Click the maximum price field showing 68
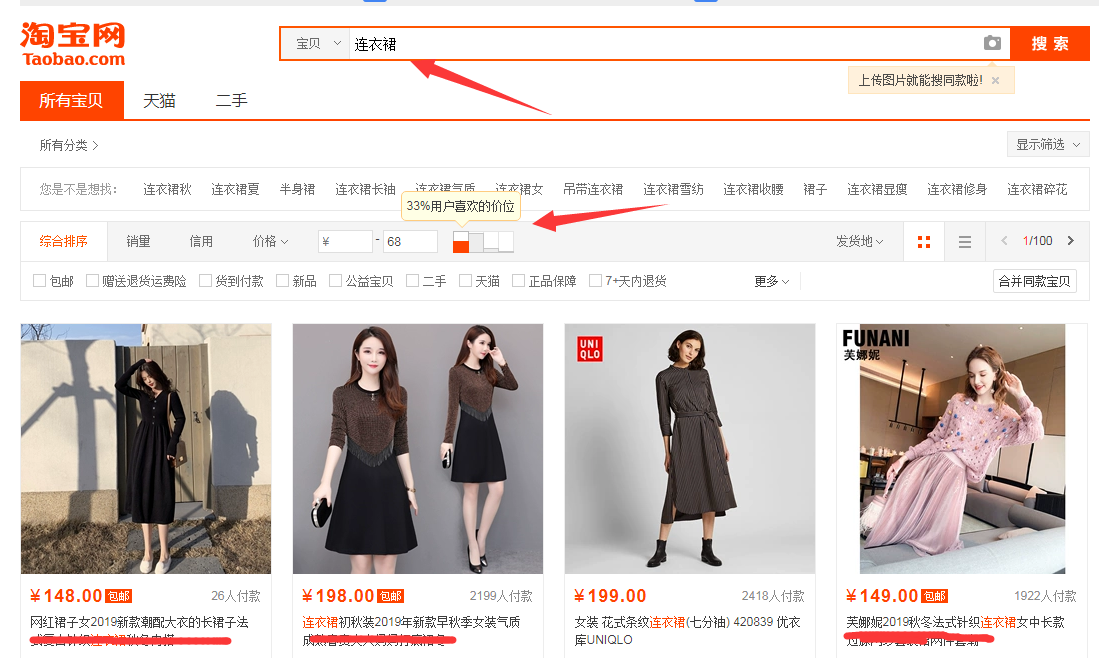 coord(410,242)
